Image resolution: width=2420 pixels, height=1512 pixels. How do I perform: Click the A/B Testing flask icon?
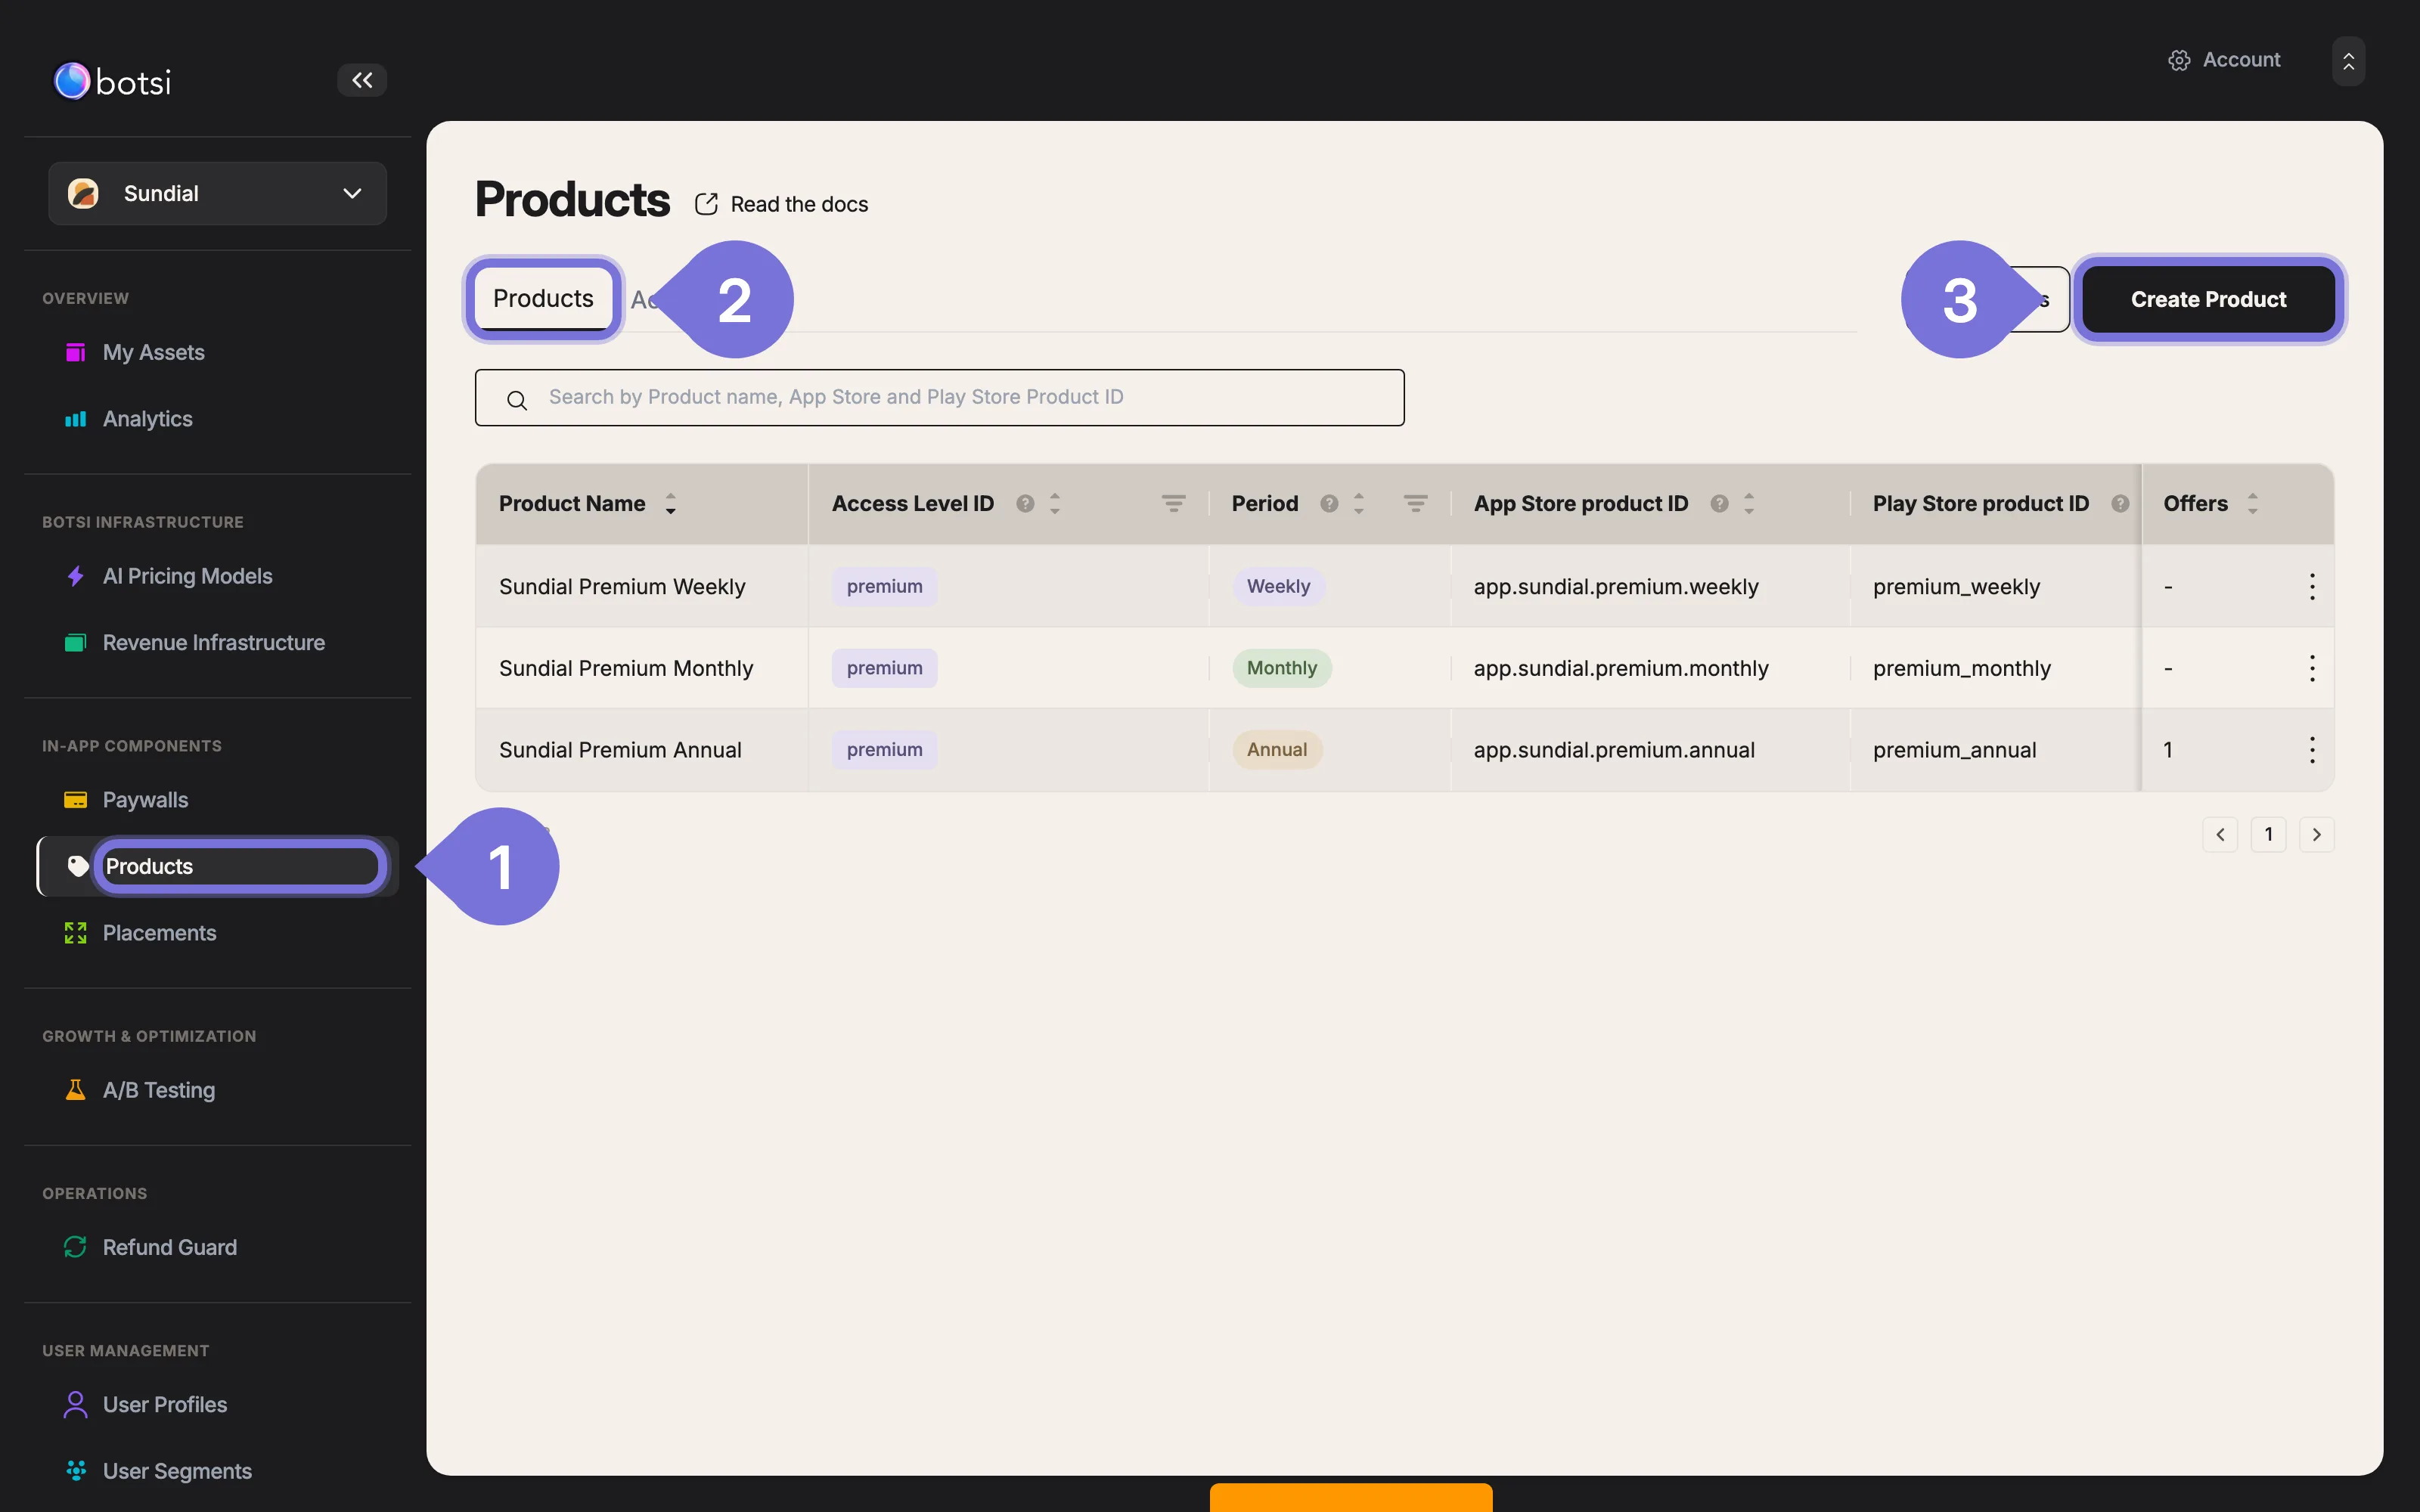[75, 1090]
